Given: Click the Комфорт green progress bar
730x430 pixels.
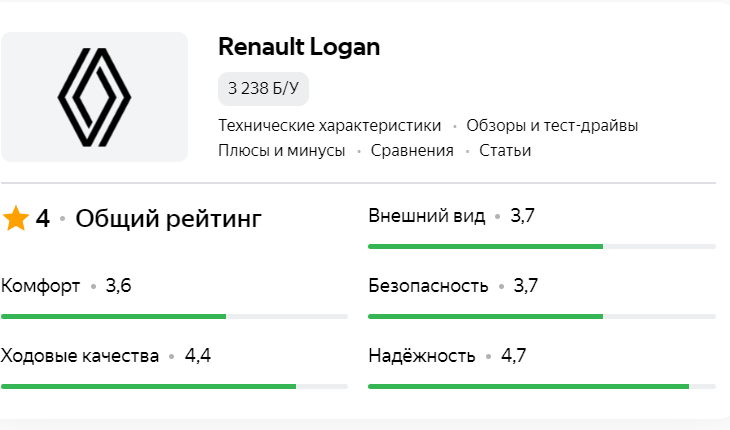Looking at the screenshot, I should 175,316.
